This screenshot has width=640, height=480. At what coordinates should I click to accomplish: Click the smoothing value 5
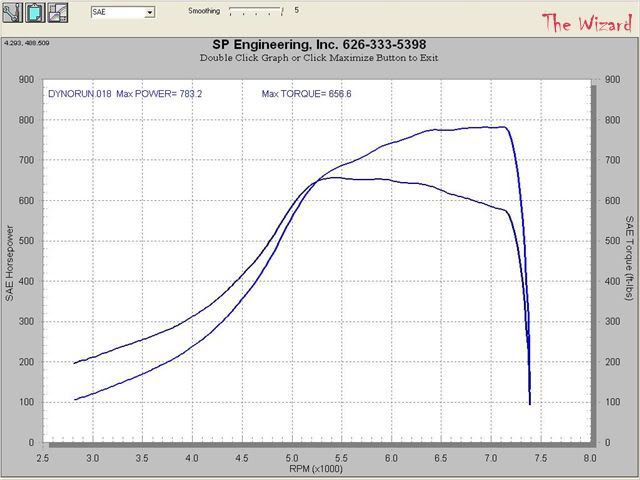pyautogui.click(x=295, y=10)
